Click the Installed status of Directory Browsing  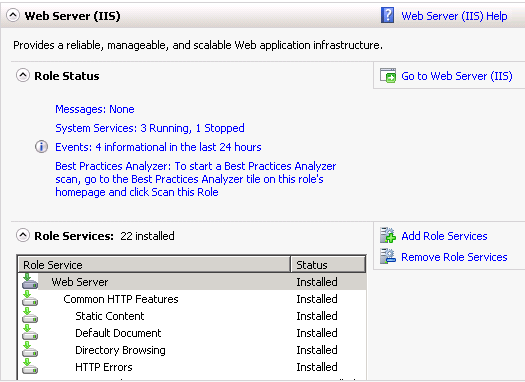point(317,350)
